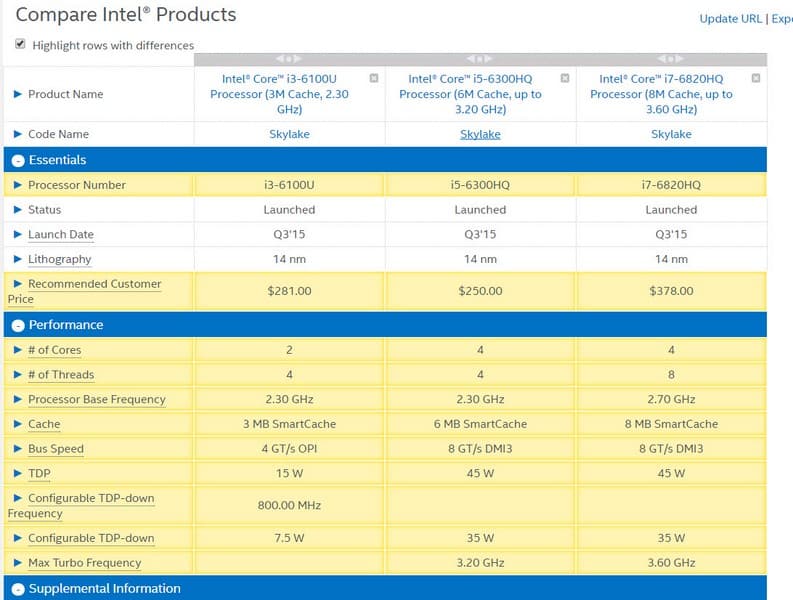Click the Export link at top right

click(781, 18)
